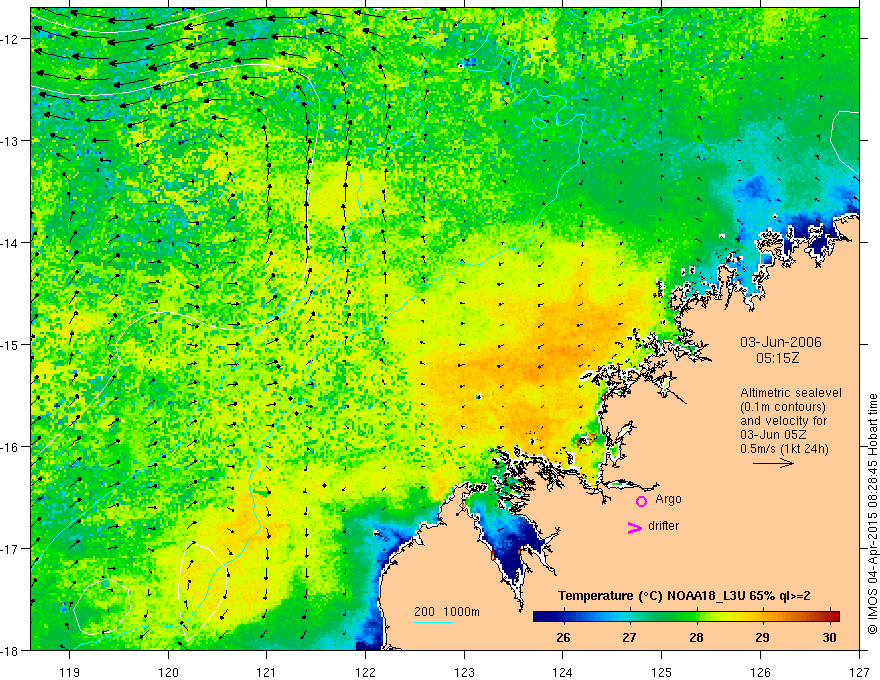Click longitude axis label 121
This screenshot has width=880, height=680.
tap(267, 672)
